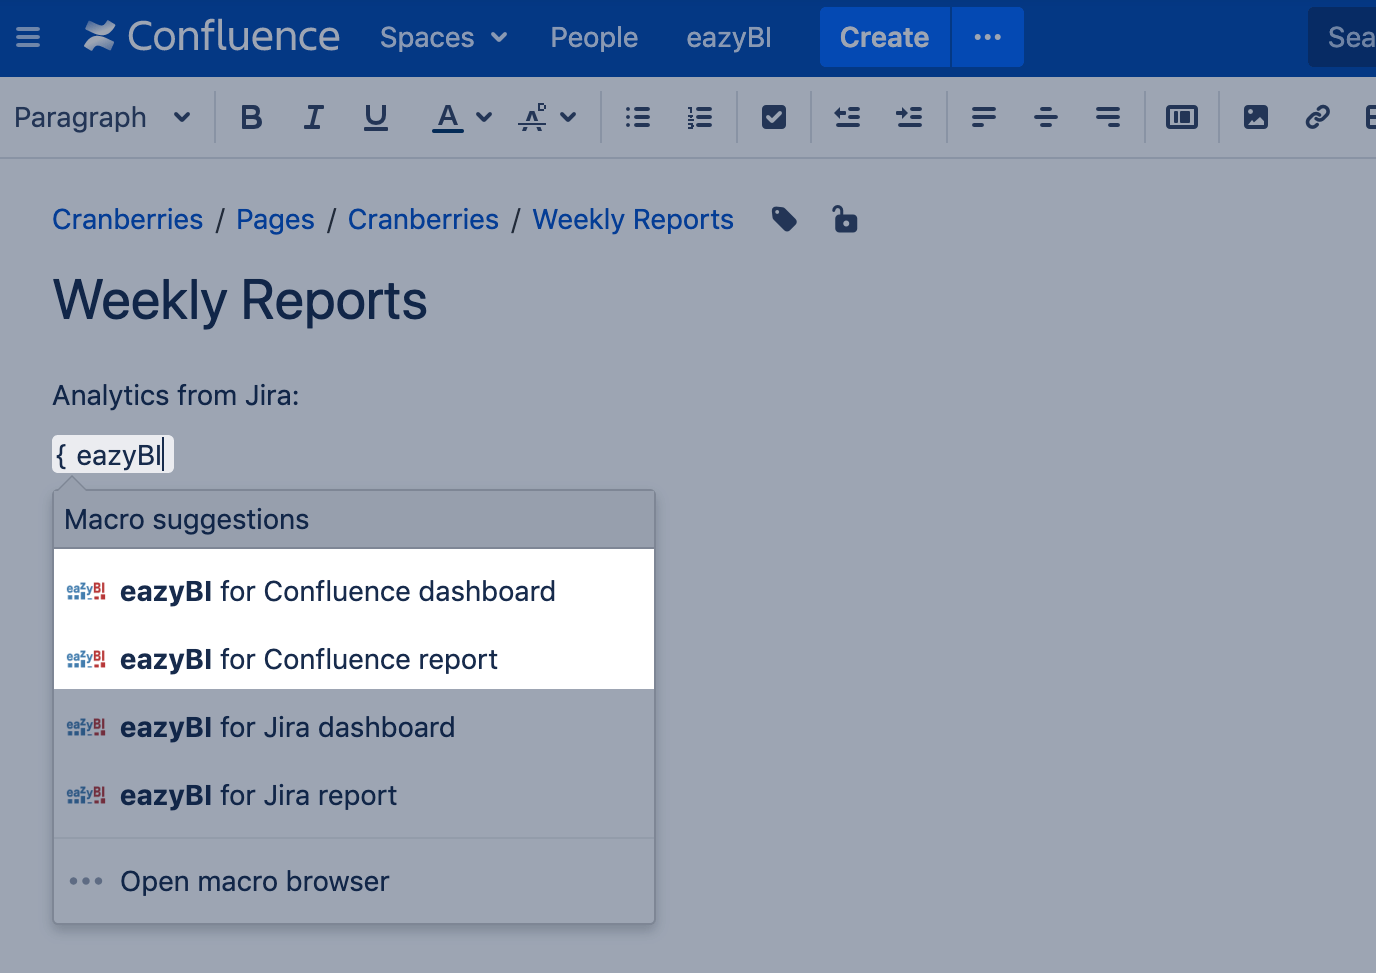
Task: Insert a numbered list
Action: [x=699, y=117]
